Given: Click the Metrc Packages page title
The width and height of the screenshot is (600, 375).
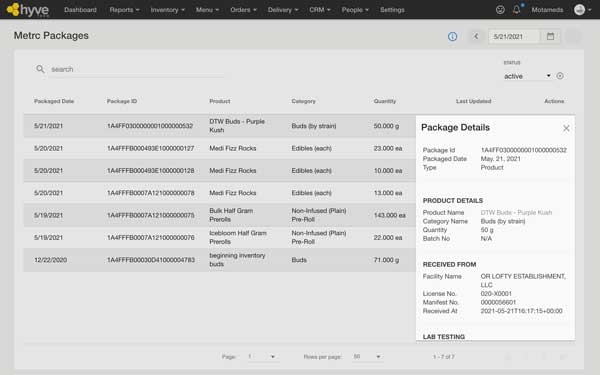Looking at the screenshot, I should tap(51, 36).
